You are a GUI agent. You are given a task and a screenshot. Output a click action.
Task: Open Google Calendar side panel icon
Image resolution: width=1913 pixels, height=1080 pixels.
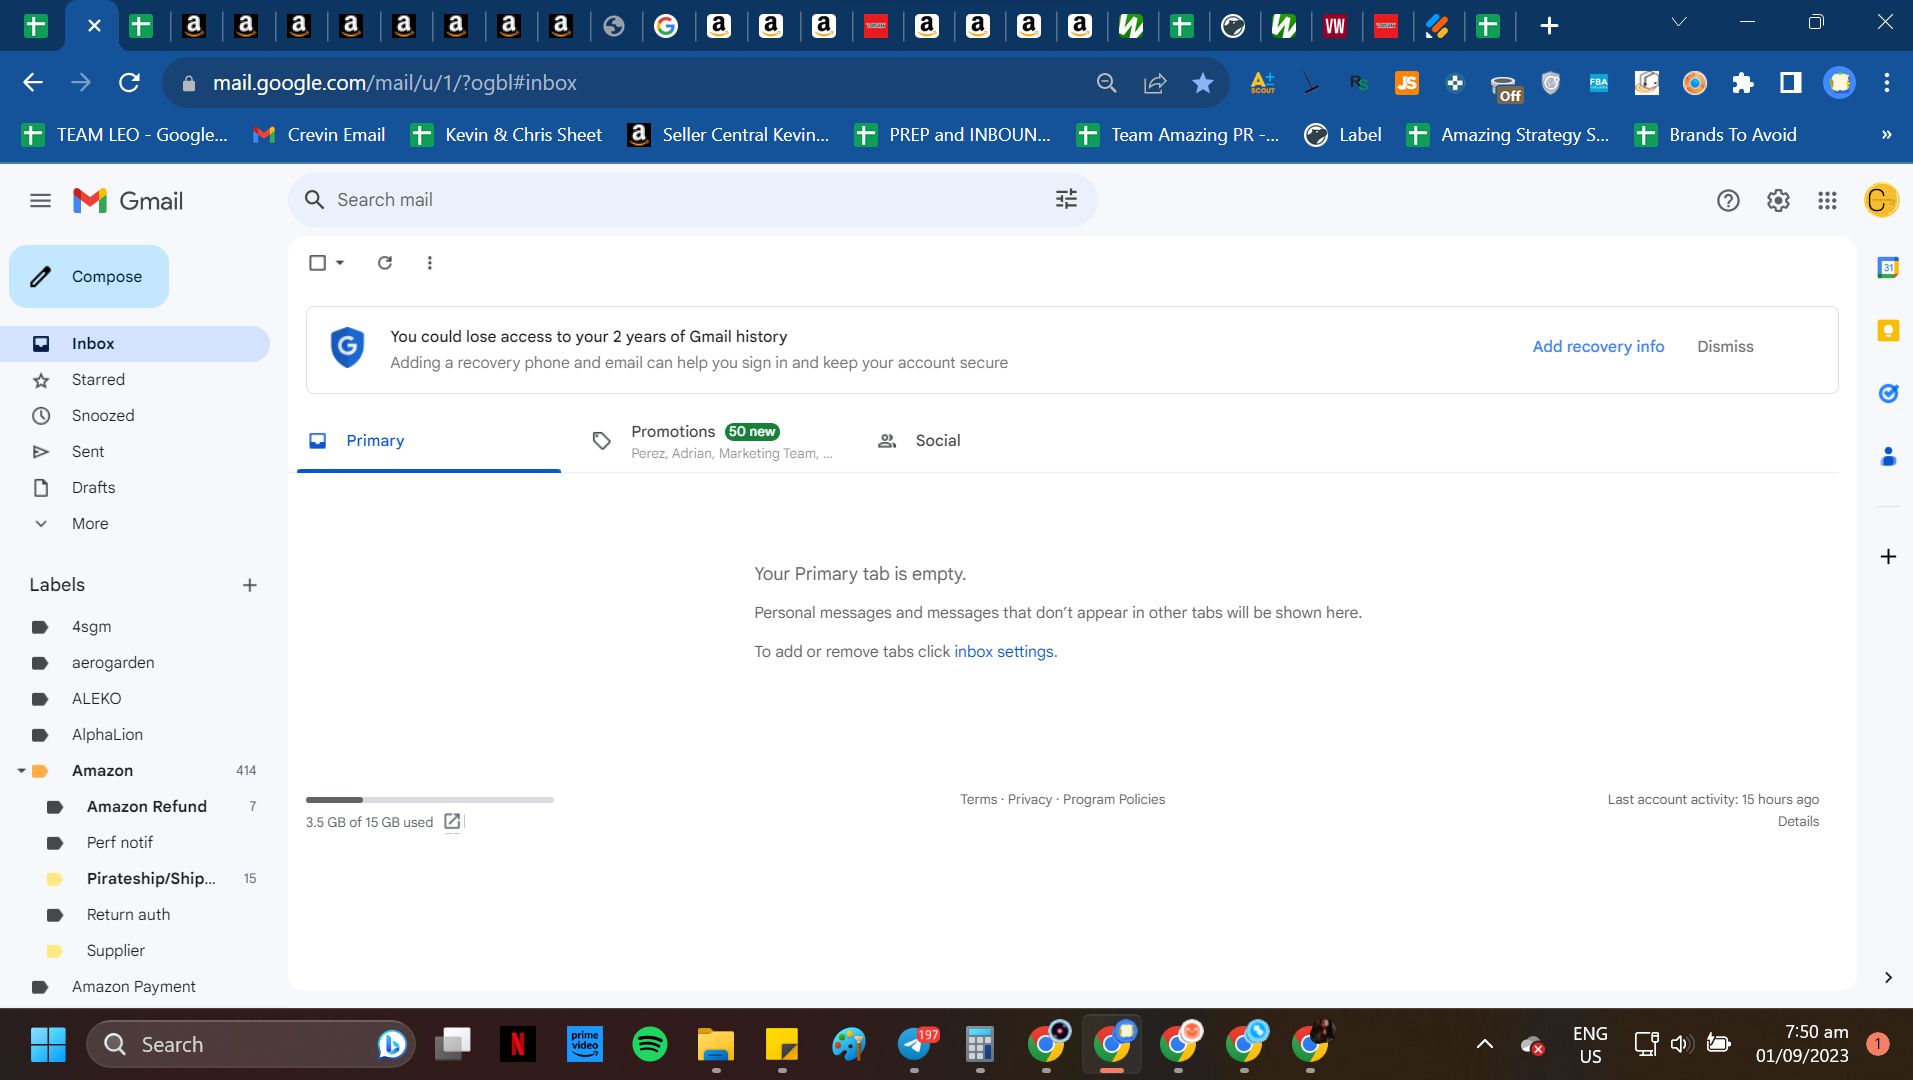pos(1888,268)
